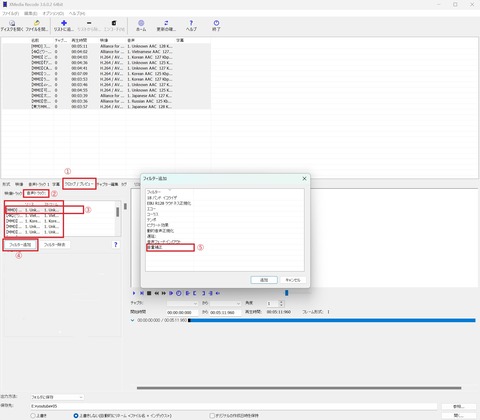Open the チャプター dropdown
Image resolution: width=480 pixels, height=420 pixels.
[x=182, y=304]
